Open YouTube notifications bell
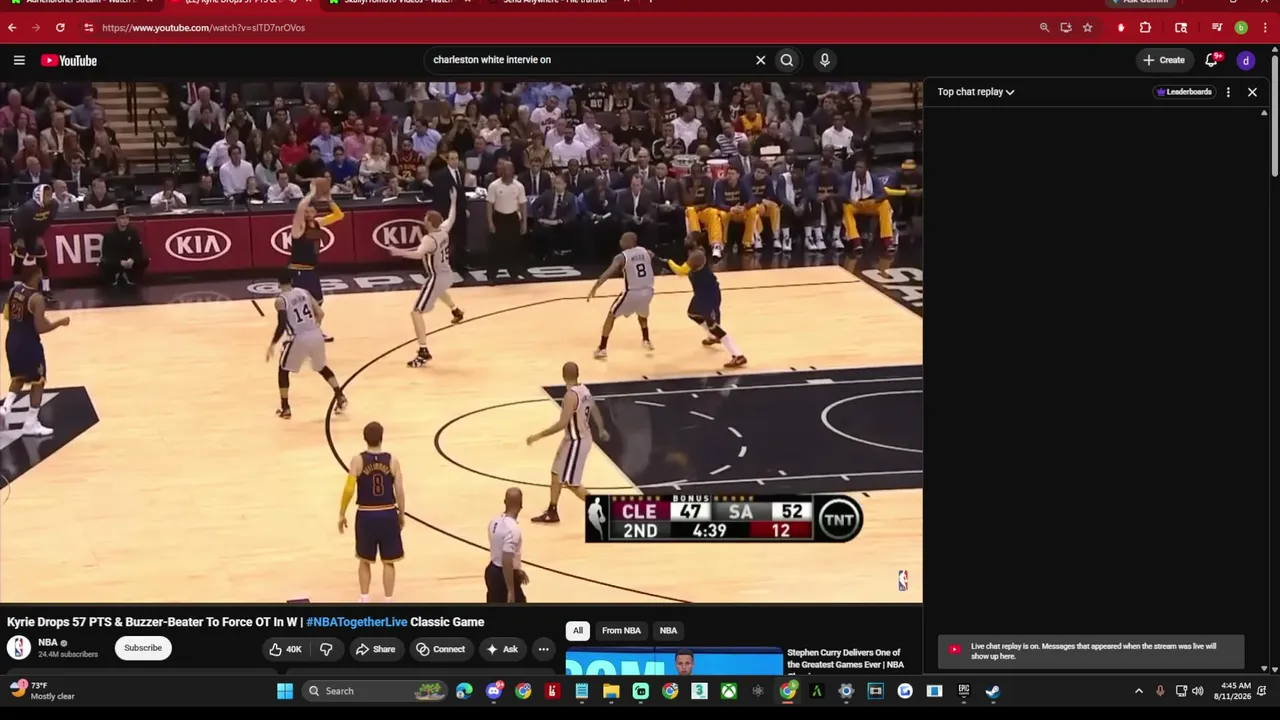 click(x=1212, y=60)
